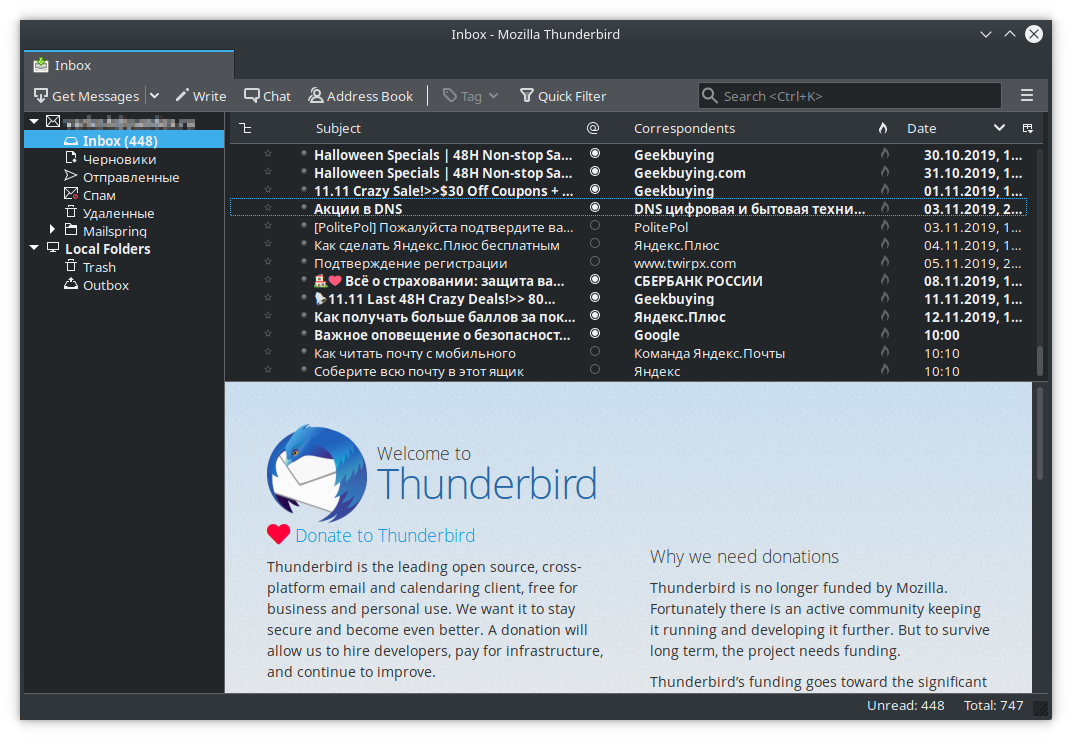Click the message list scrollbar thumb
Image resolution: width=1072 pixels, height=740 pixels.
(1040, 360)
